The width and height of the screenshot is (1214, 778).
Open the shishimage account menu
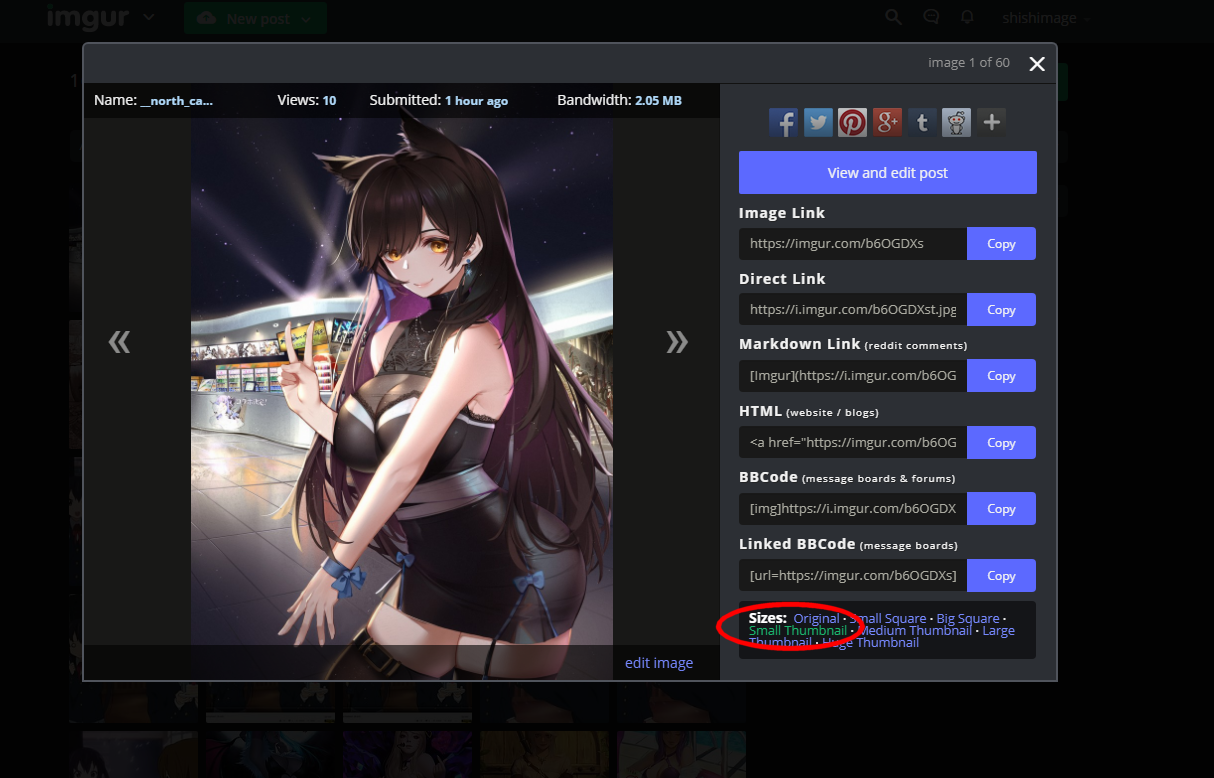1042,17
